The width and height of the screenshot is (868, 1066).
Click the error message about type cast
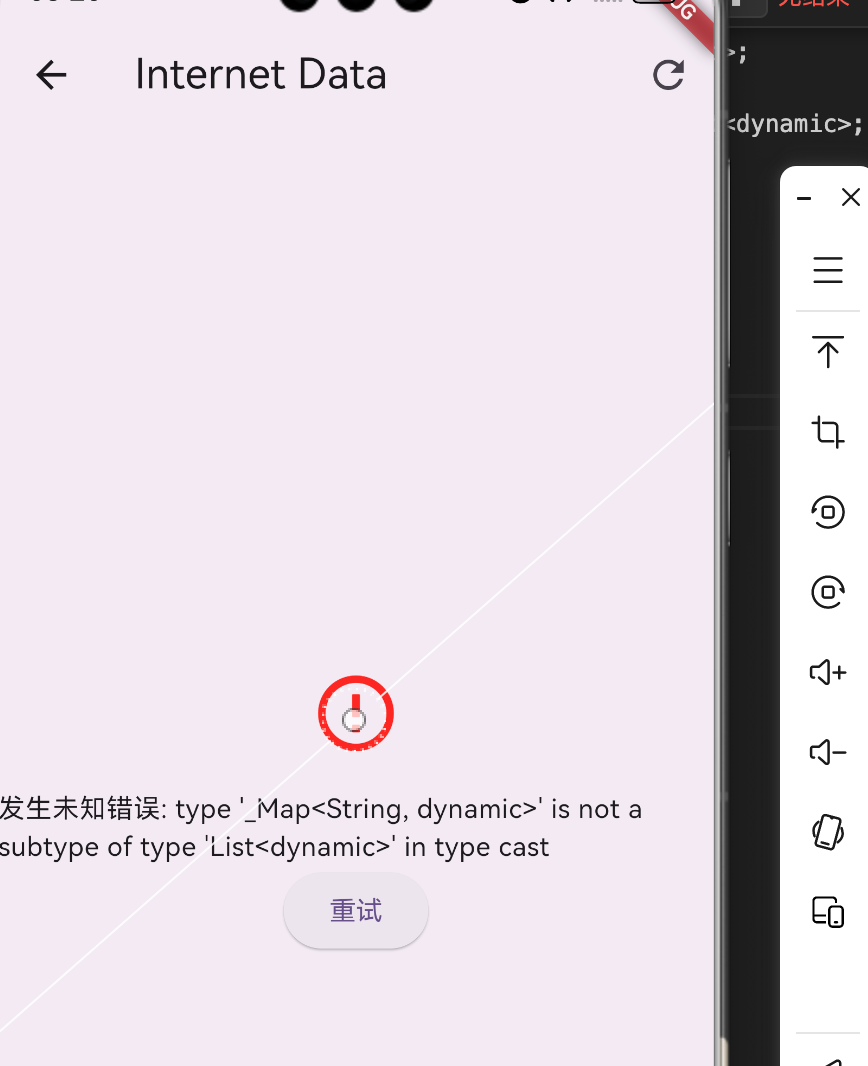point(320,827)
